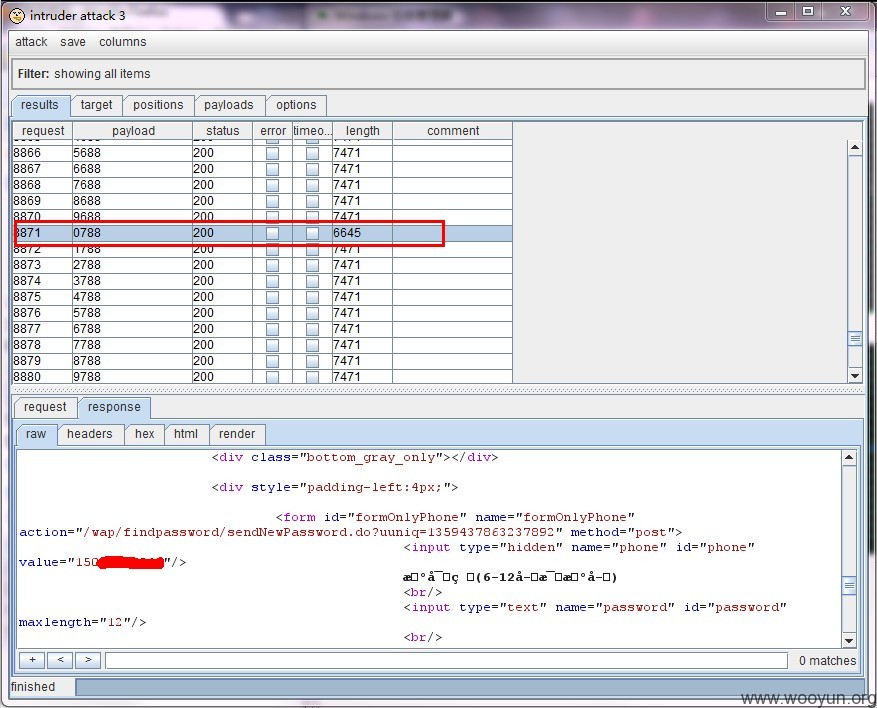The height and width of the screenshot is (708, 877).
Task: Toggle timeout checkbox for request 8869
Action: (x=313, y=201)
